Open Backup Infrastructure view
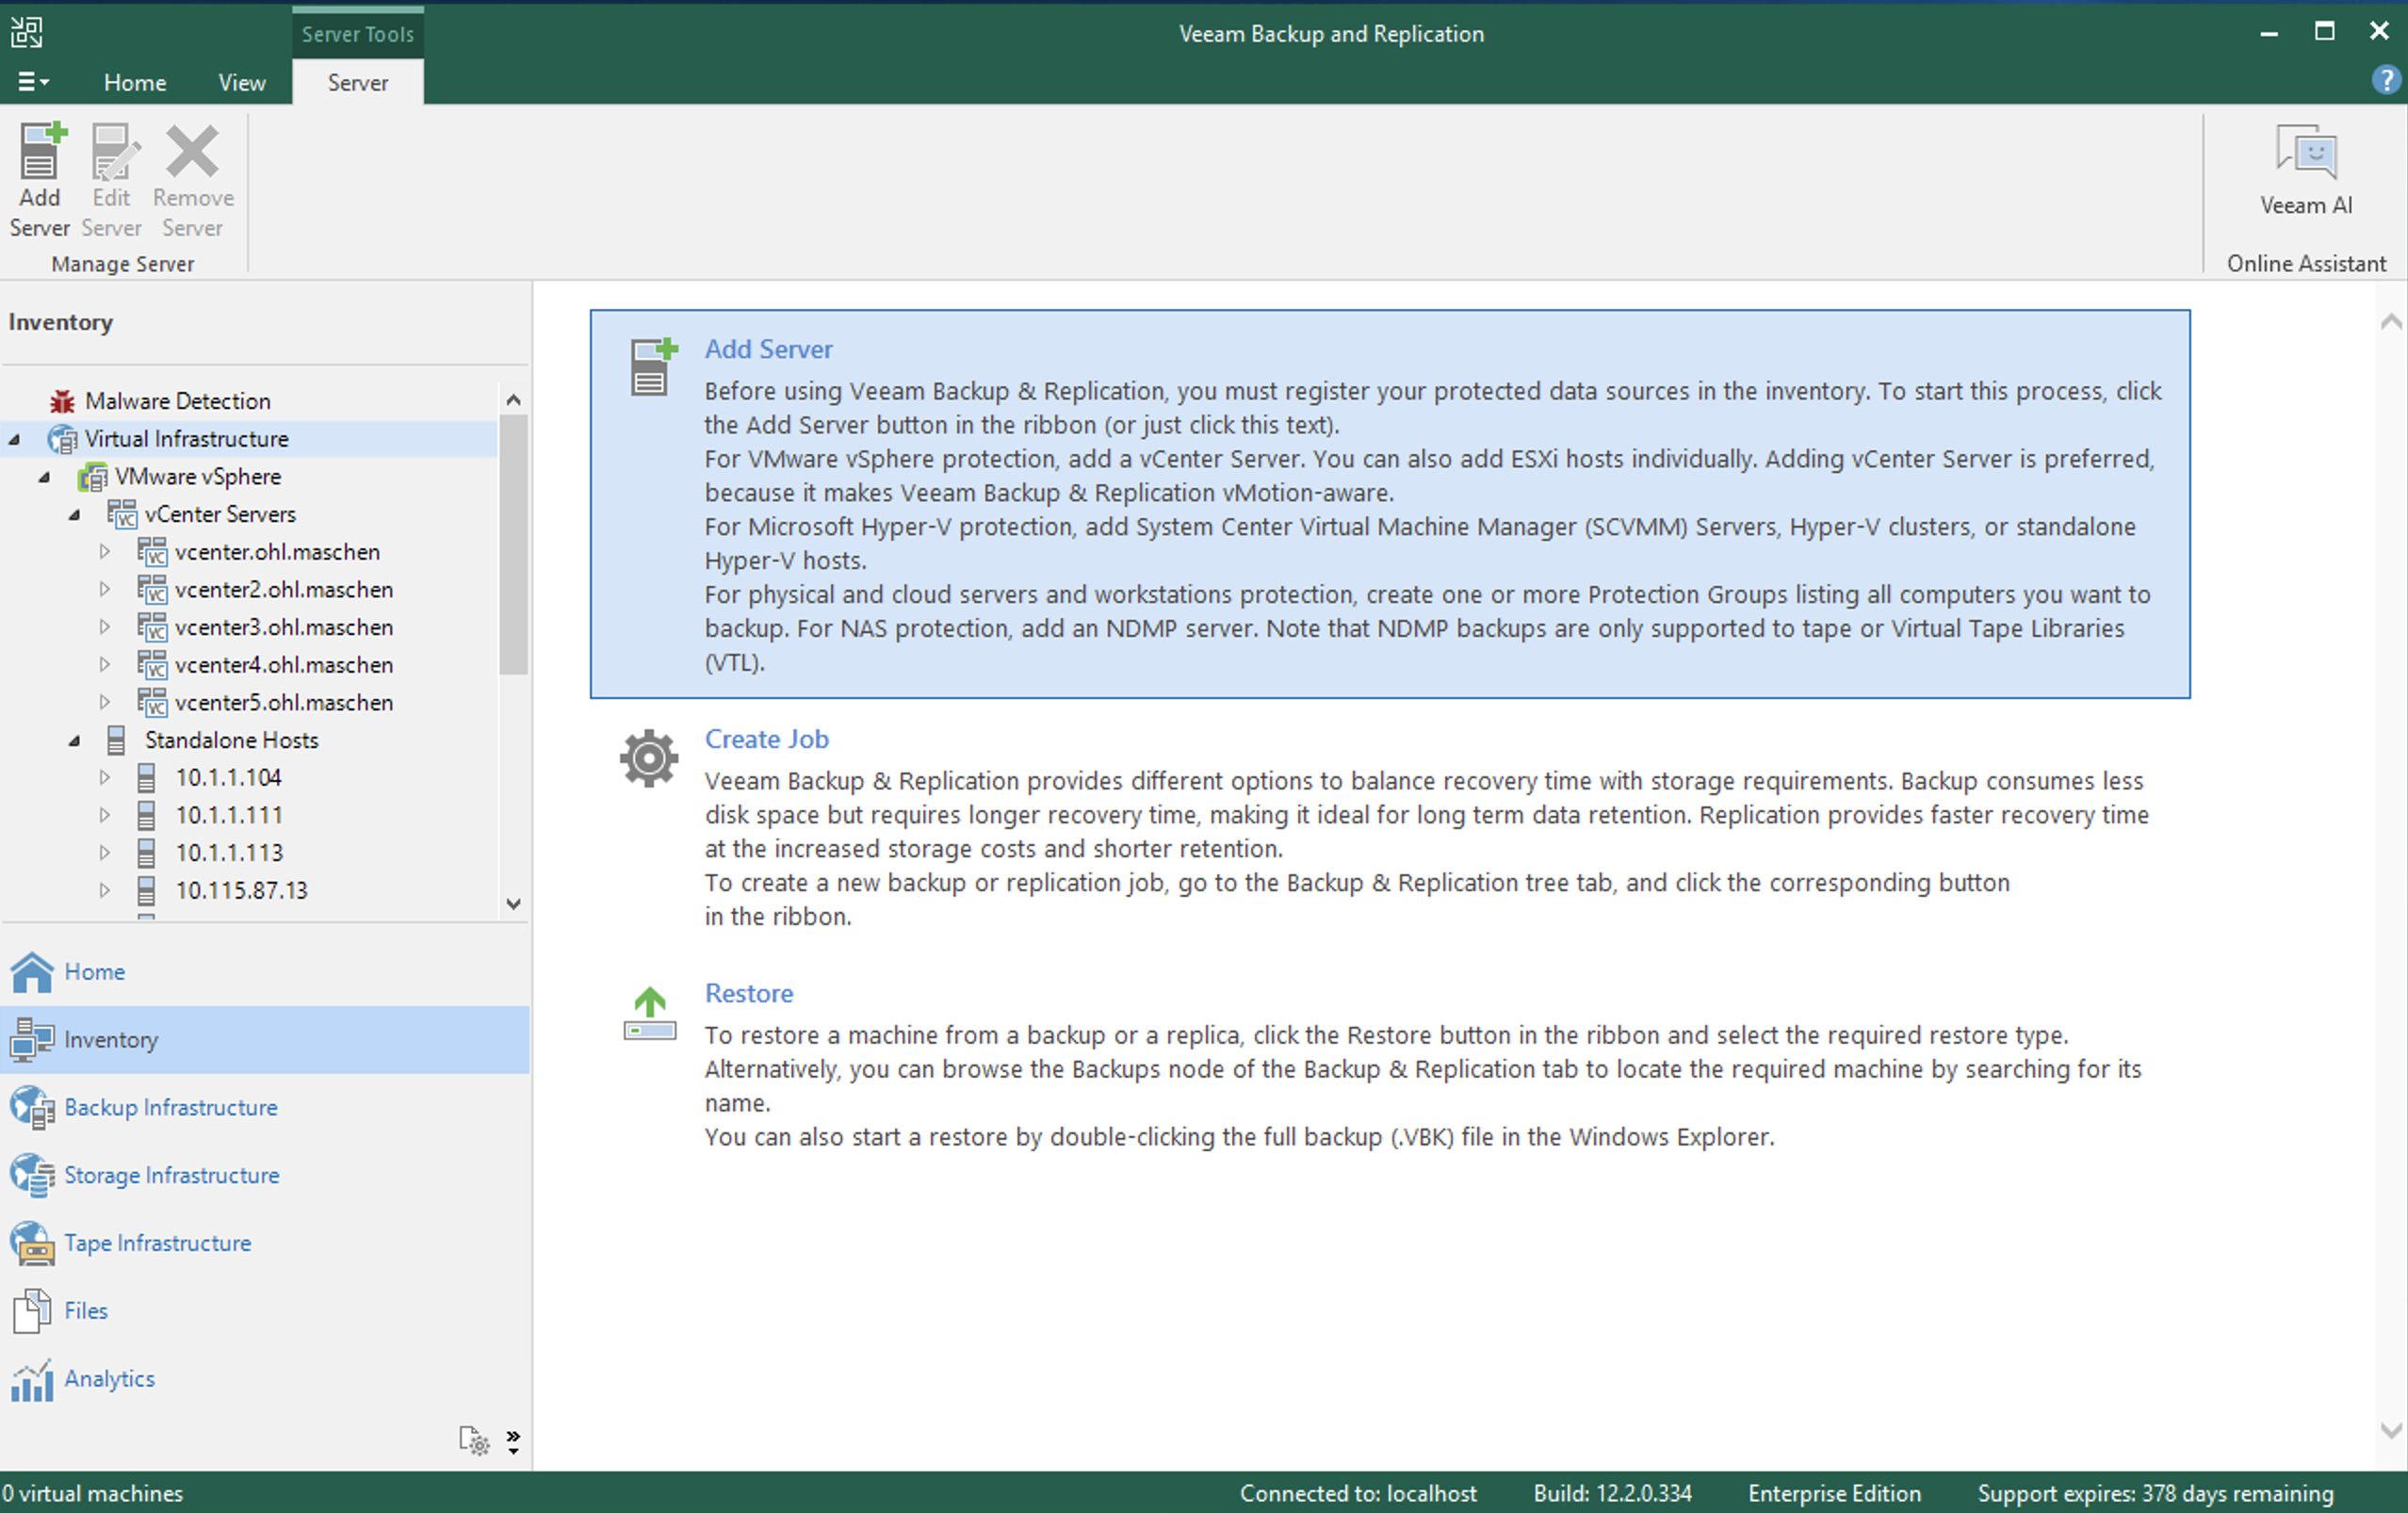The height and width of the screenshot is (1513, 2408). pos(170,1107)
